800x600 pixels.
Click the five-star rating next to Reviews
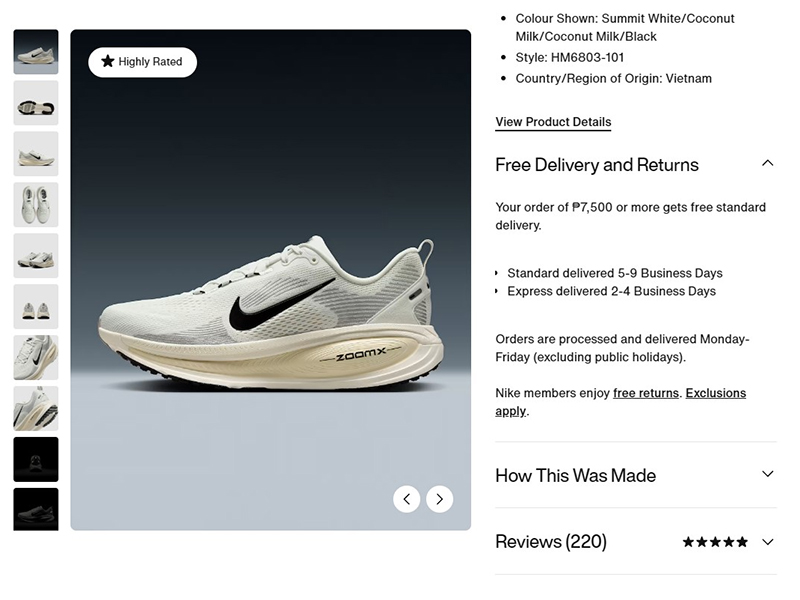pos(715,542)
